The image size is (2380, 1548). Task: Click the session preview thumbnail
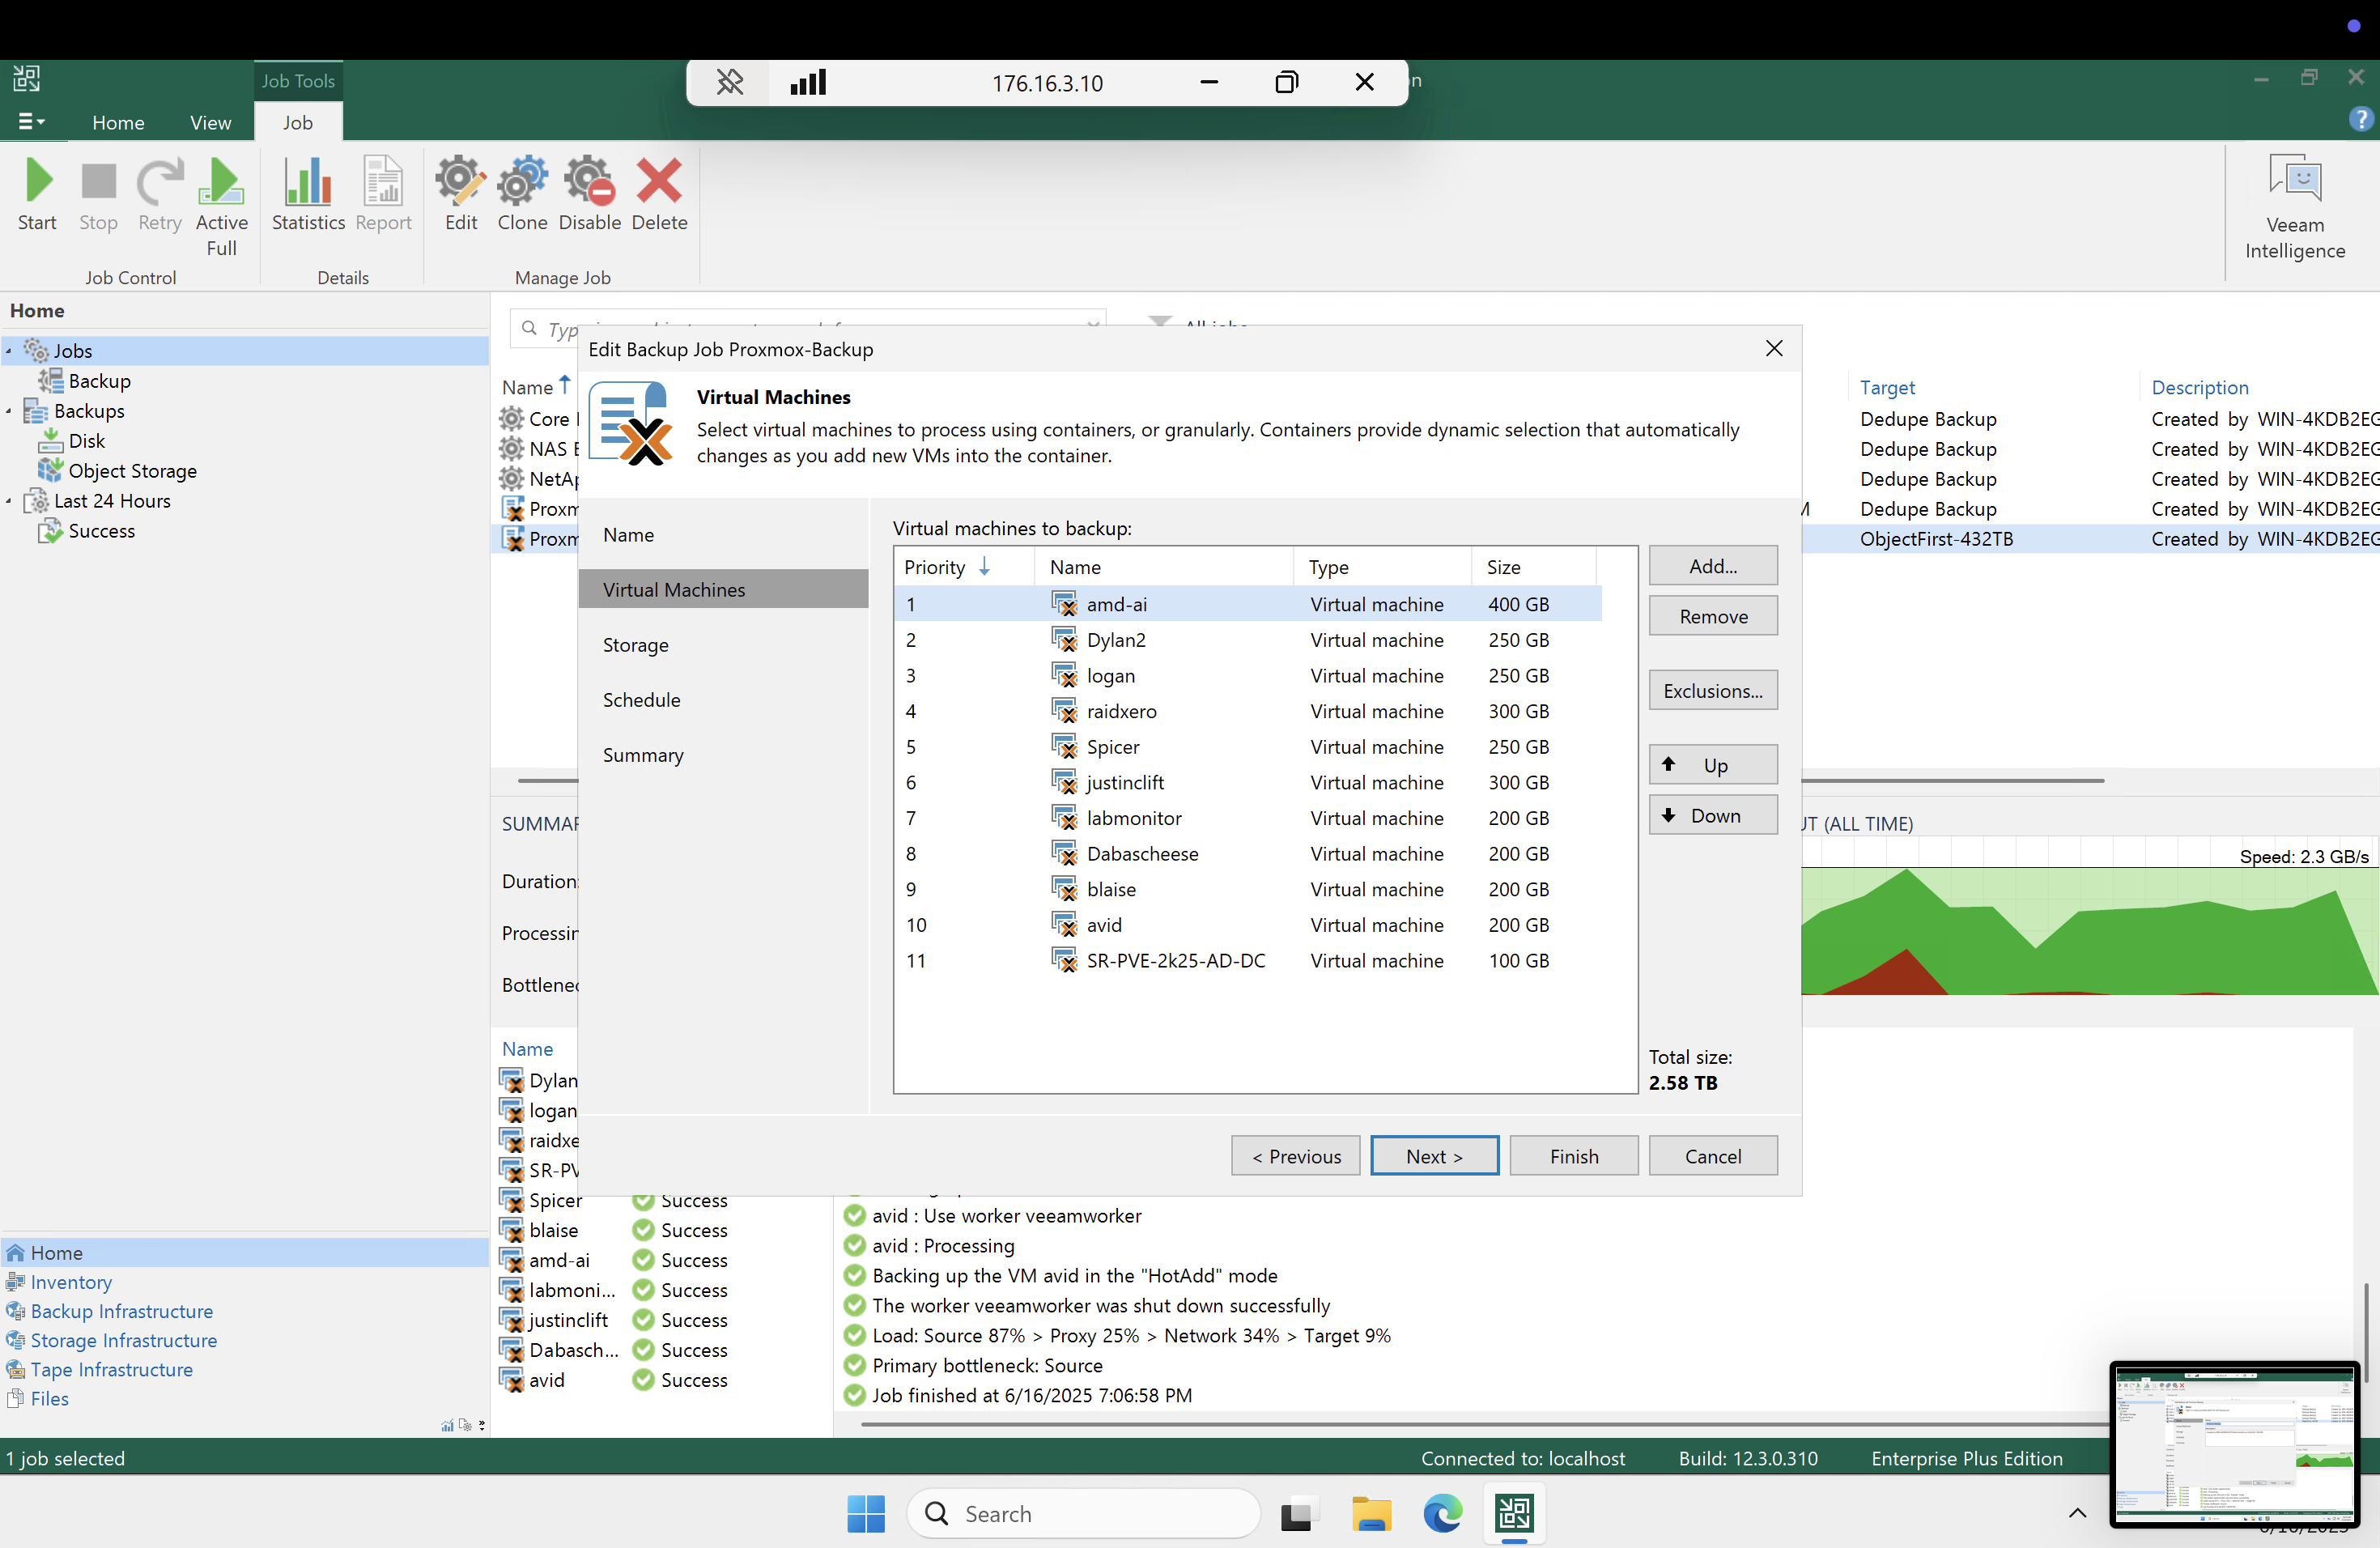tap(2234, 1444)
